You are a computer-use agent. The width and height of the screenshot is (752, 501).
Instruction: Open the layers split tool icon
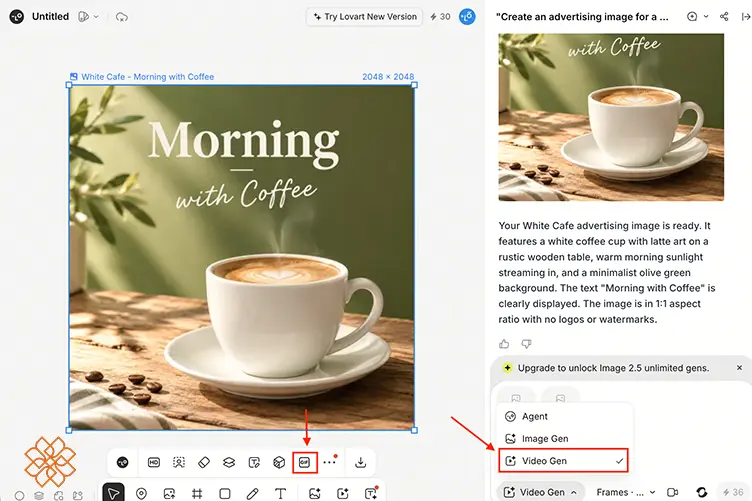click(x=229, y=463)
